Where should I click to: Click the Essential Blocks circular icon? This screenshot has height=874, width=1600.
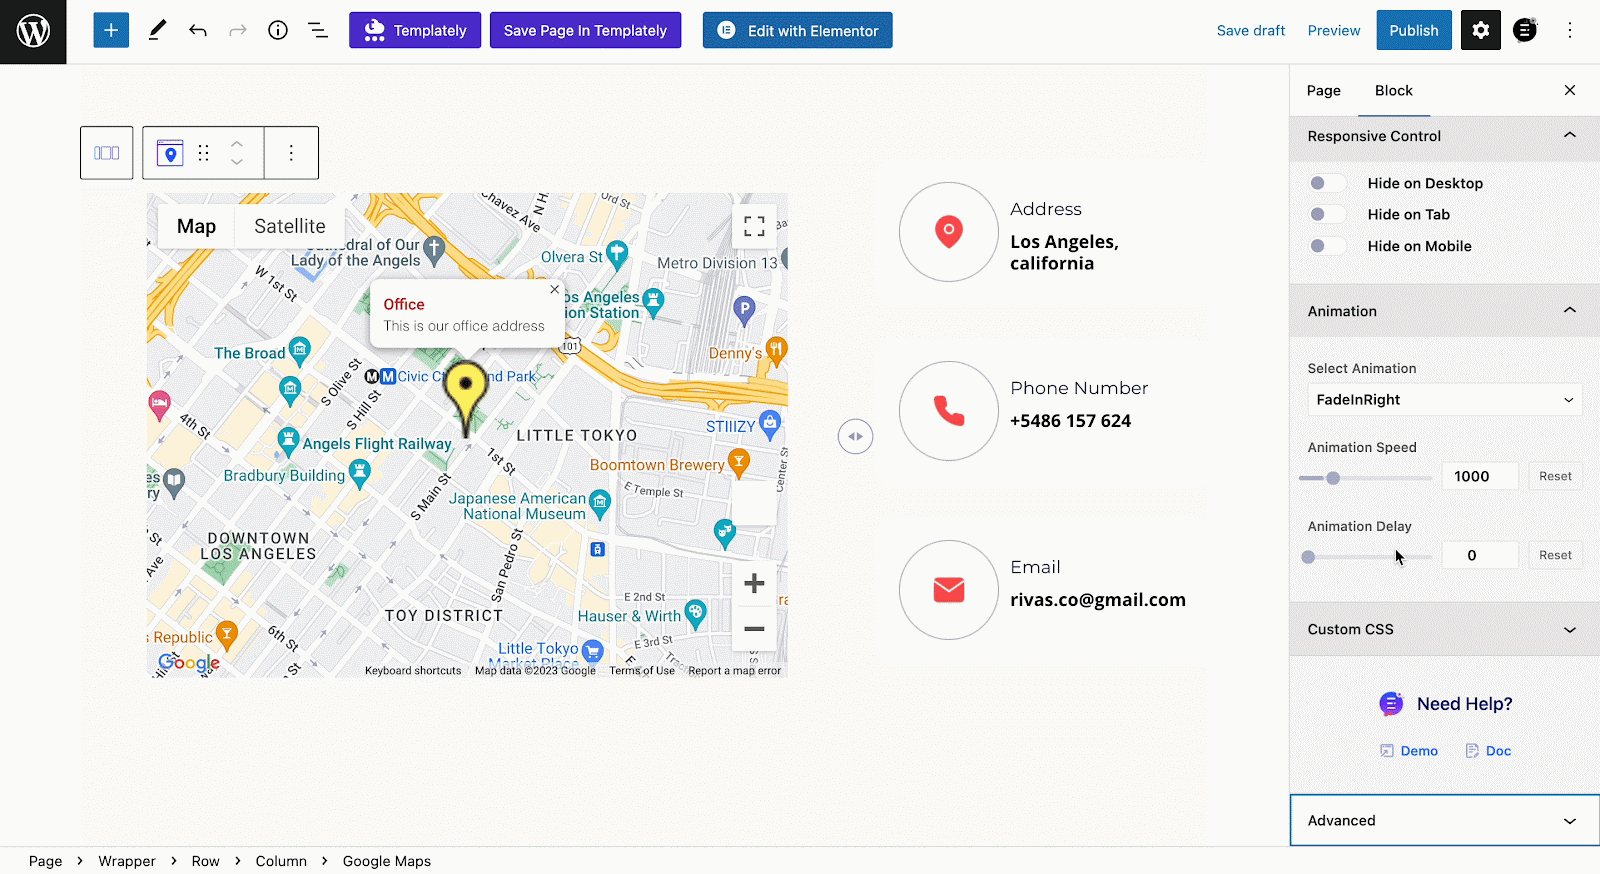pyautogui.click(x=1525, y=30)
